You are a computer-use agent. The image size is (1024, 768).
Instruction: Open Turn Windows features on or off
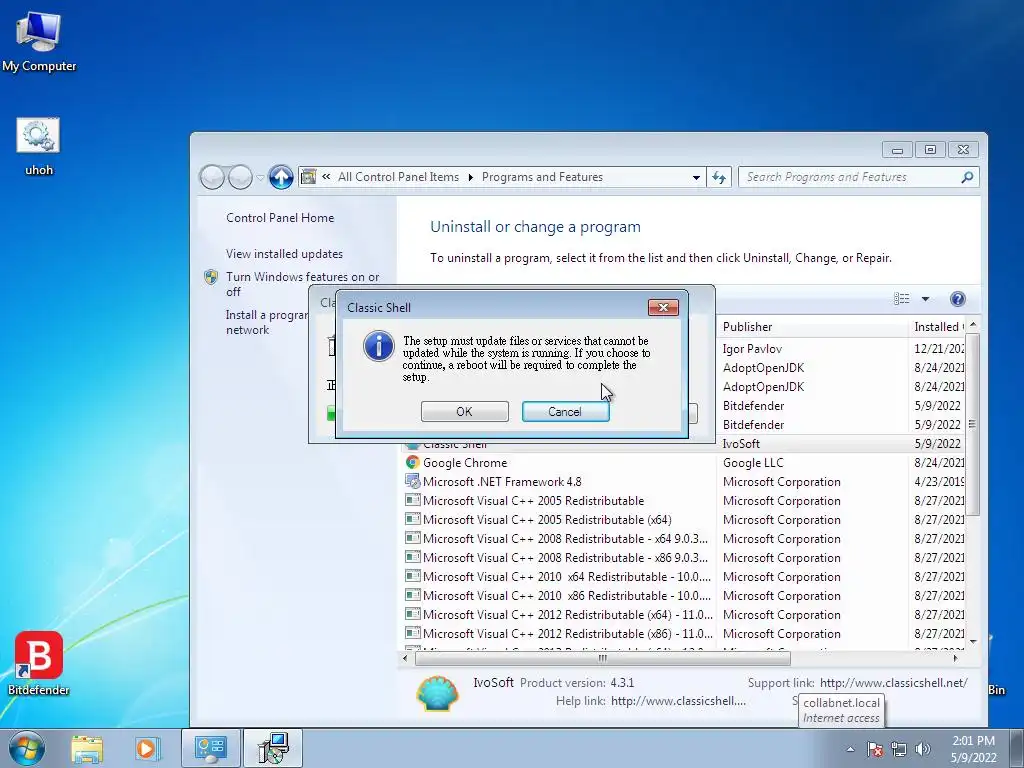pos(302,284)
